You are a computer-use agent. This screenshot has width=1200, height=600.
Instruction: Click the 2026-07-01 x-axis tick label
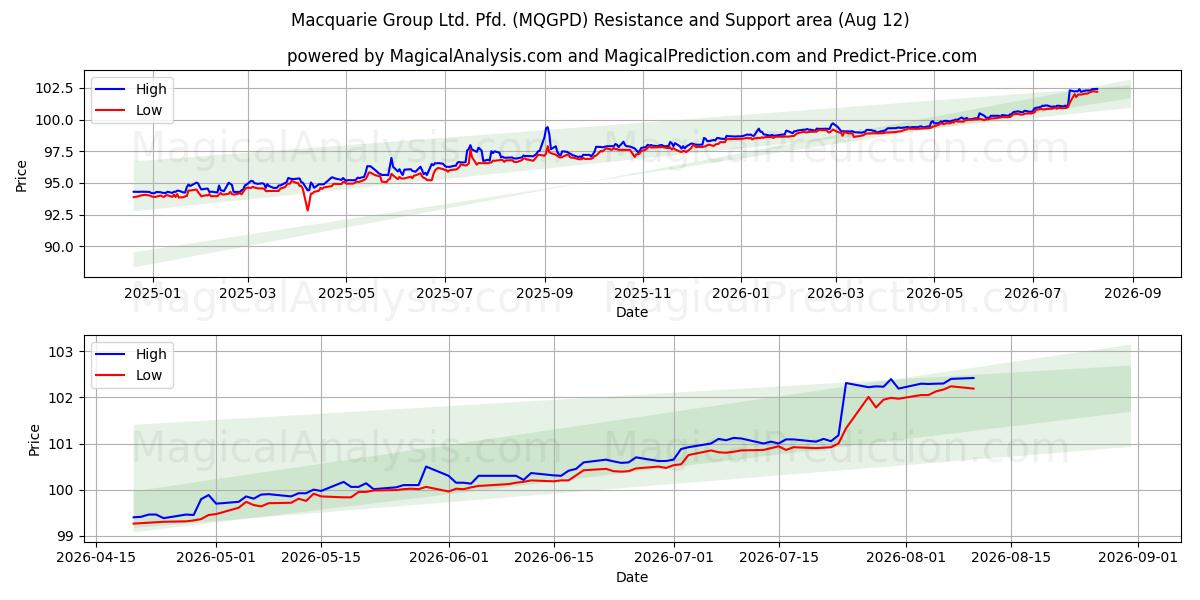click(x=673, y=558)
